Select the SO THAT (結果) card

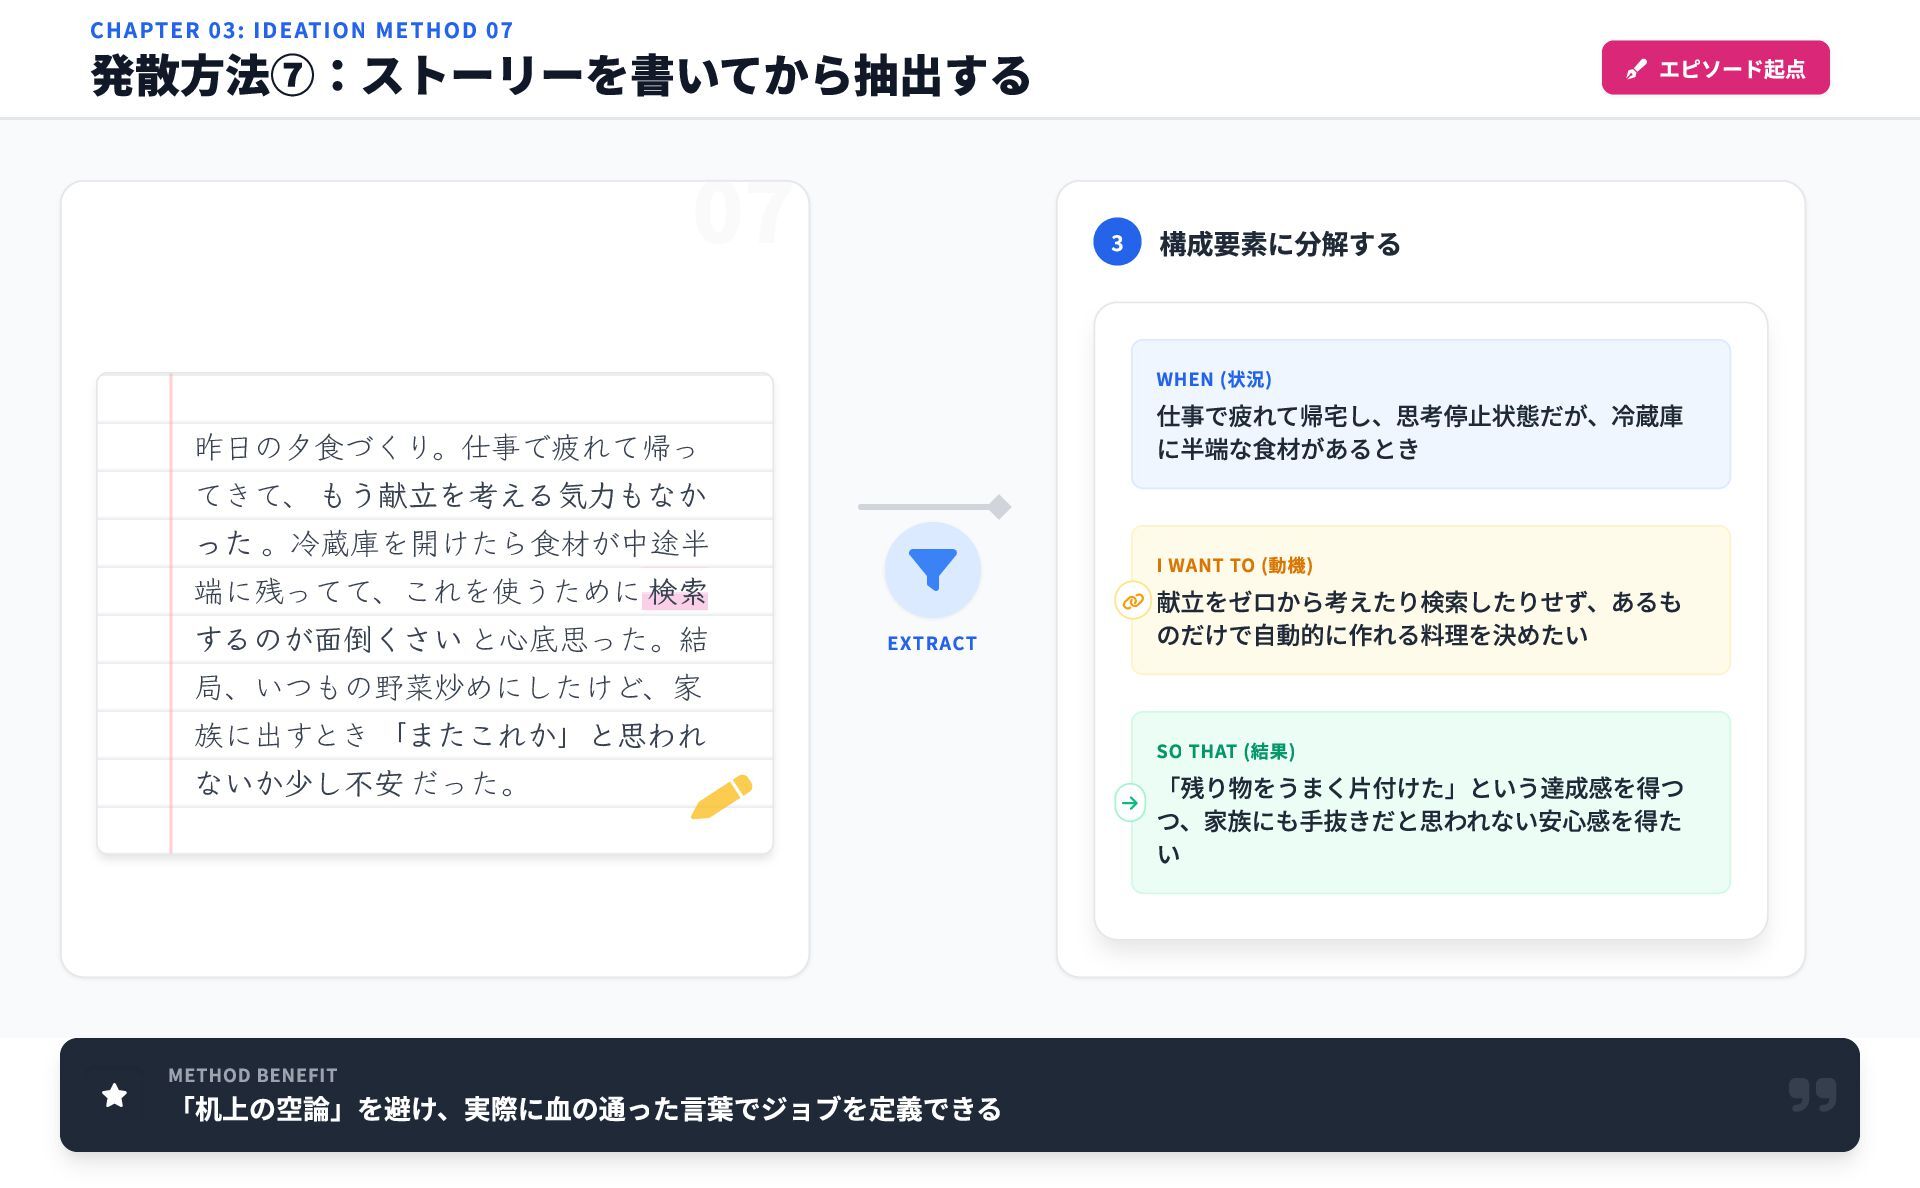tap(1430, 802)
